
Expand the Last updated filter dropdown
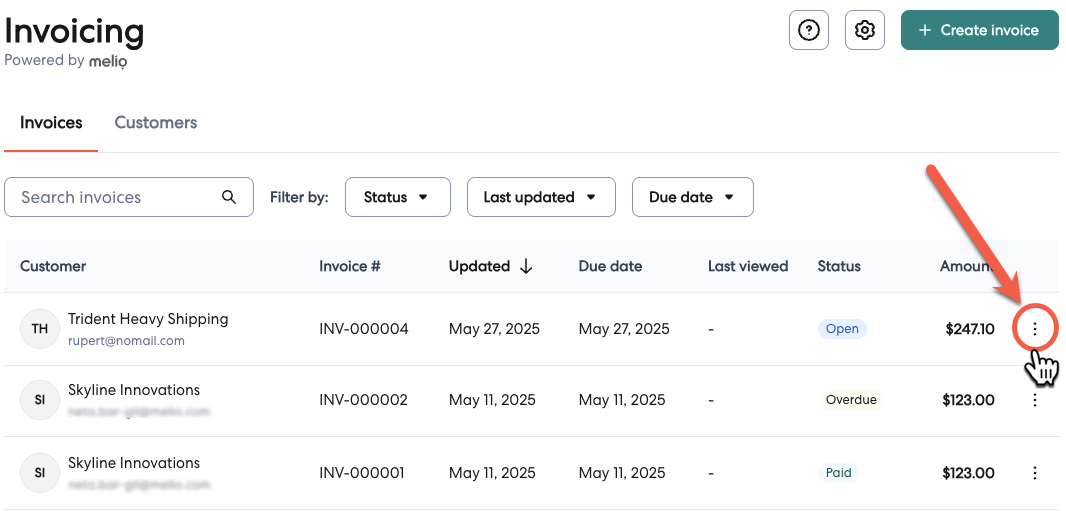coord(541,197)
